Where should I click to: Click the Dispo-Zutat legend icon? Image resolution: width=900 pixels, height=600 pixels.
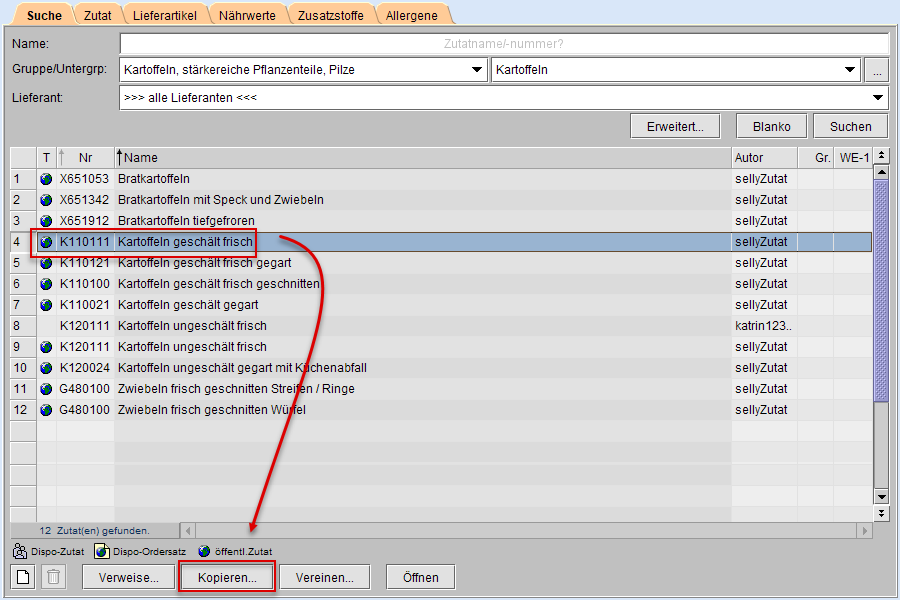click(20, 551)
